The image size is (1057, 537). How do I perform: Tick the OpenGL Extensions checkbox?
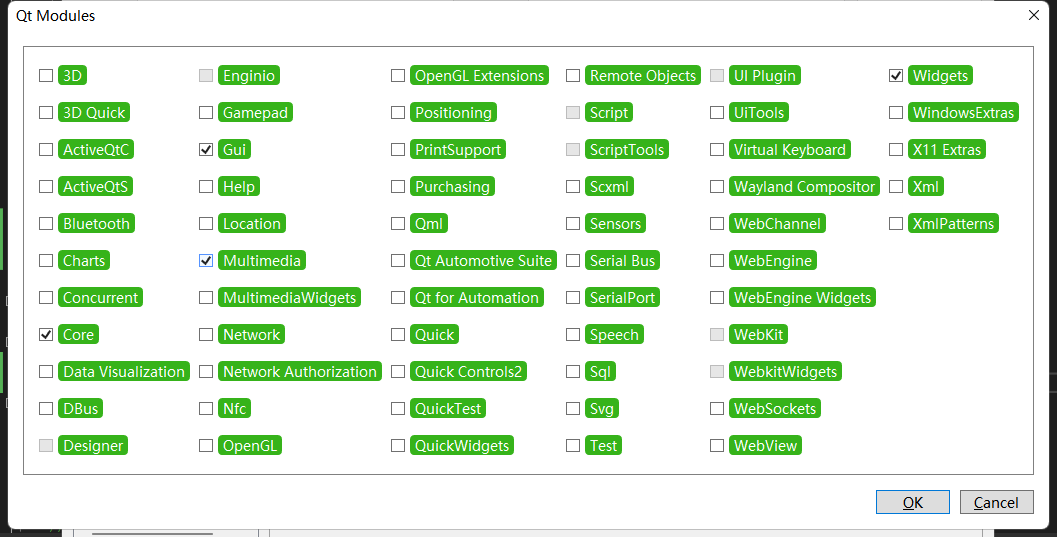point(398,75)
